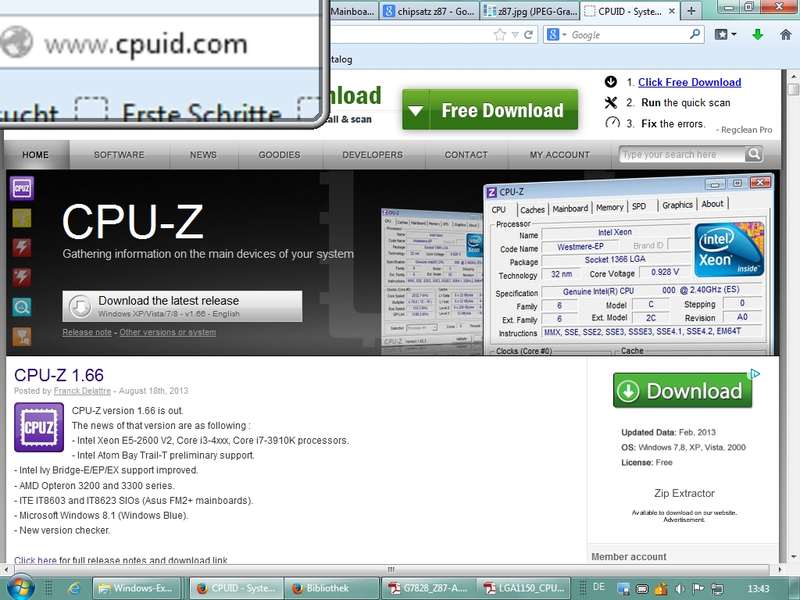Click the Google search magnifier icon

pyautogui.click(x=694, y=34)
